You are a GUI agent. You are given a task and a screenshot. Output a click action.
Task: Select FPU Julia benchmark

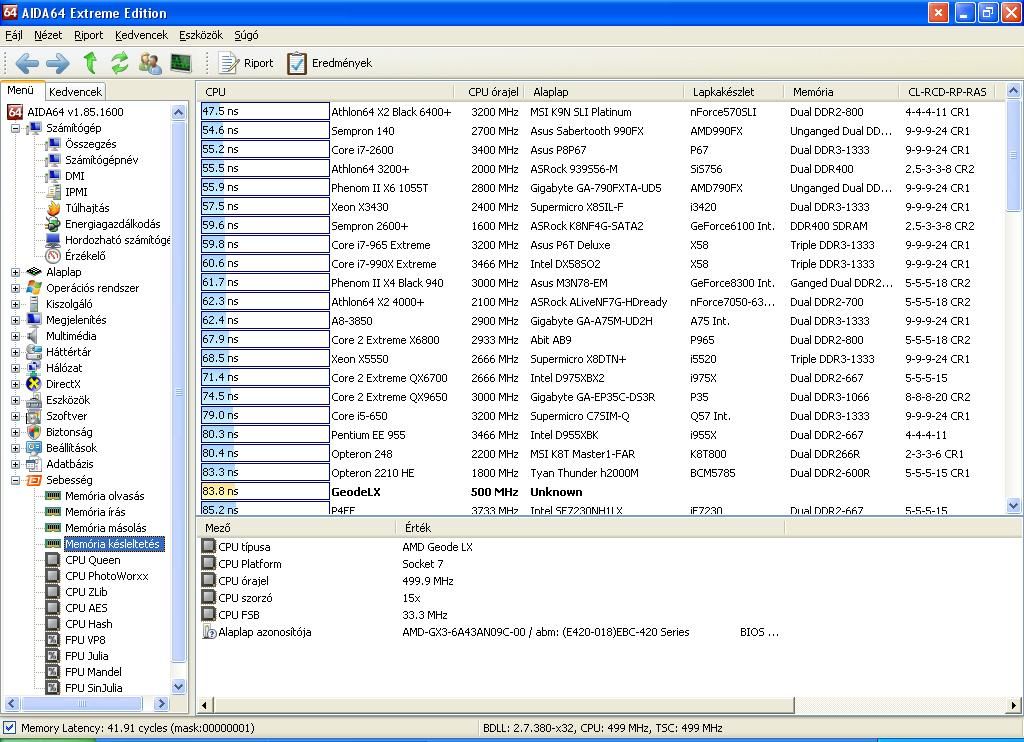click(87, 656)
